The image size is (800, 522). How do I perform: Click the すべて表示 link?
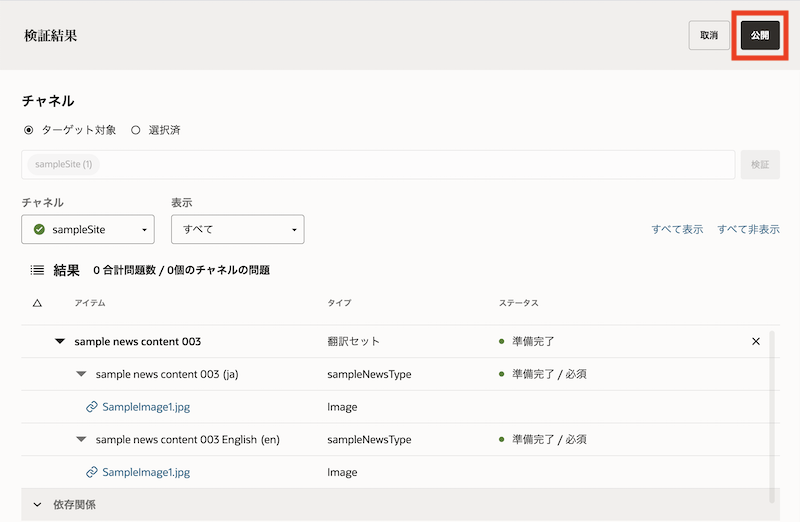click(677, 229)
